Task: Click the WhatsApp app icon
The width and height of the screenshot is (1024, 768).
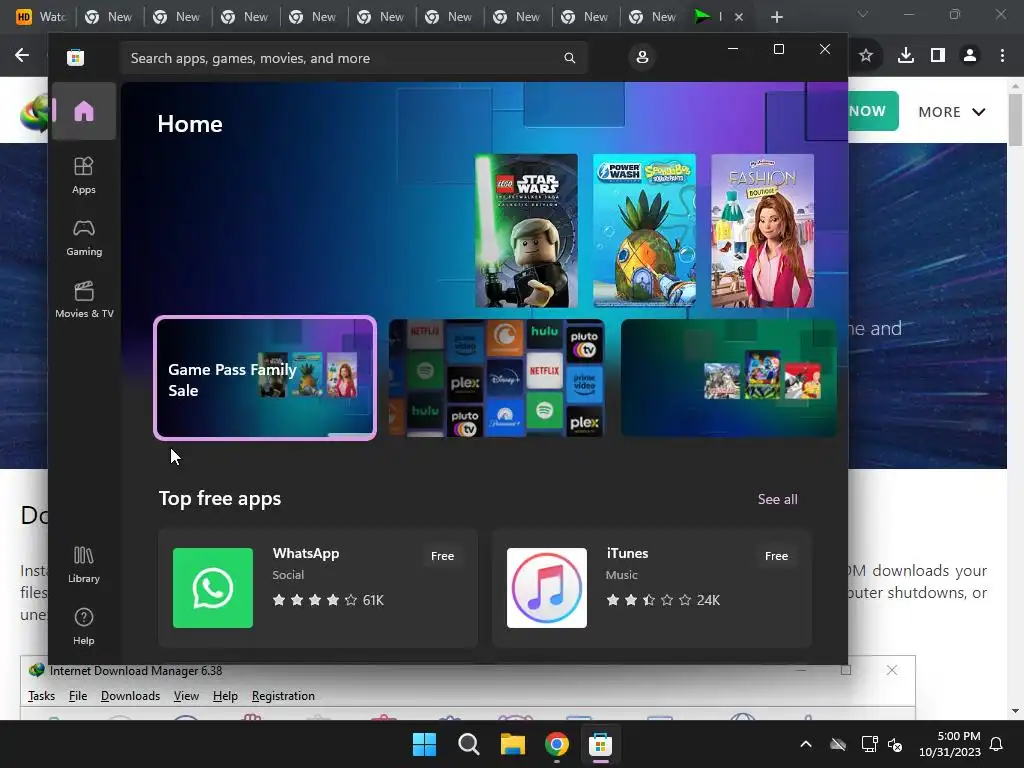Action: pyautogui.click(x=213, y=588)
